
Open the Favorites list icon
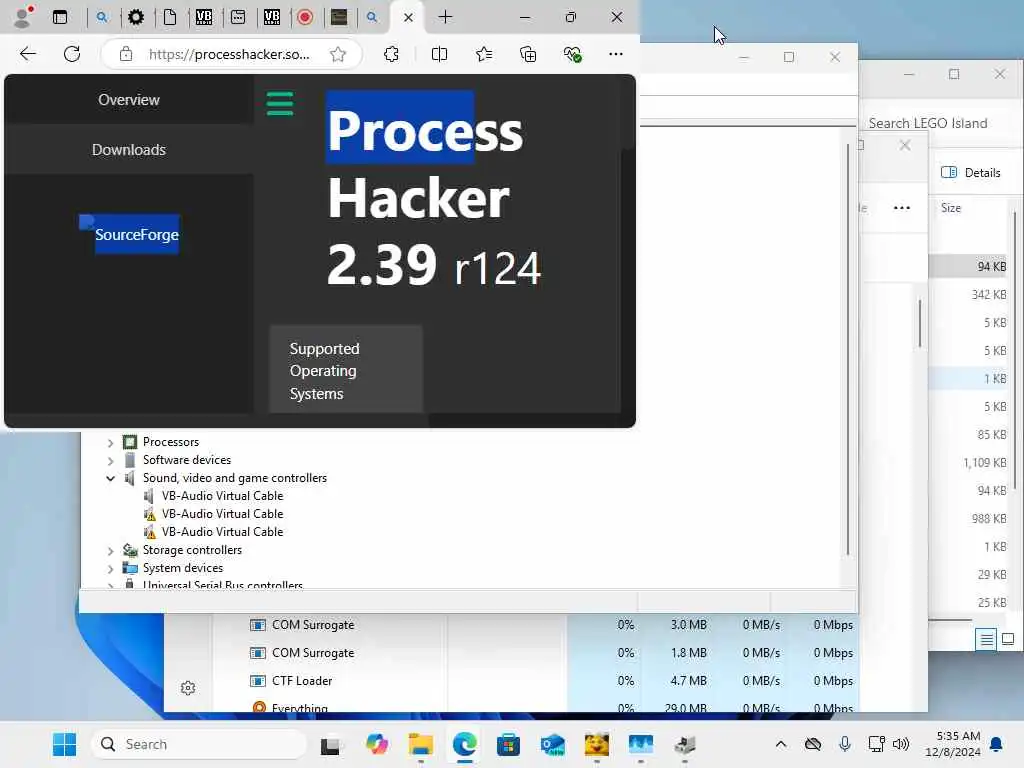[484, 54]
